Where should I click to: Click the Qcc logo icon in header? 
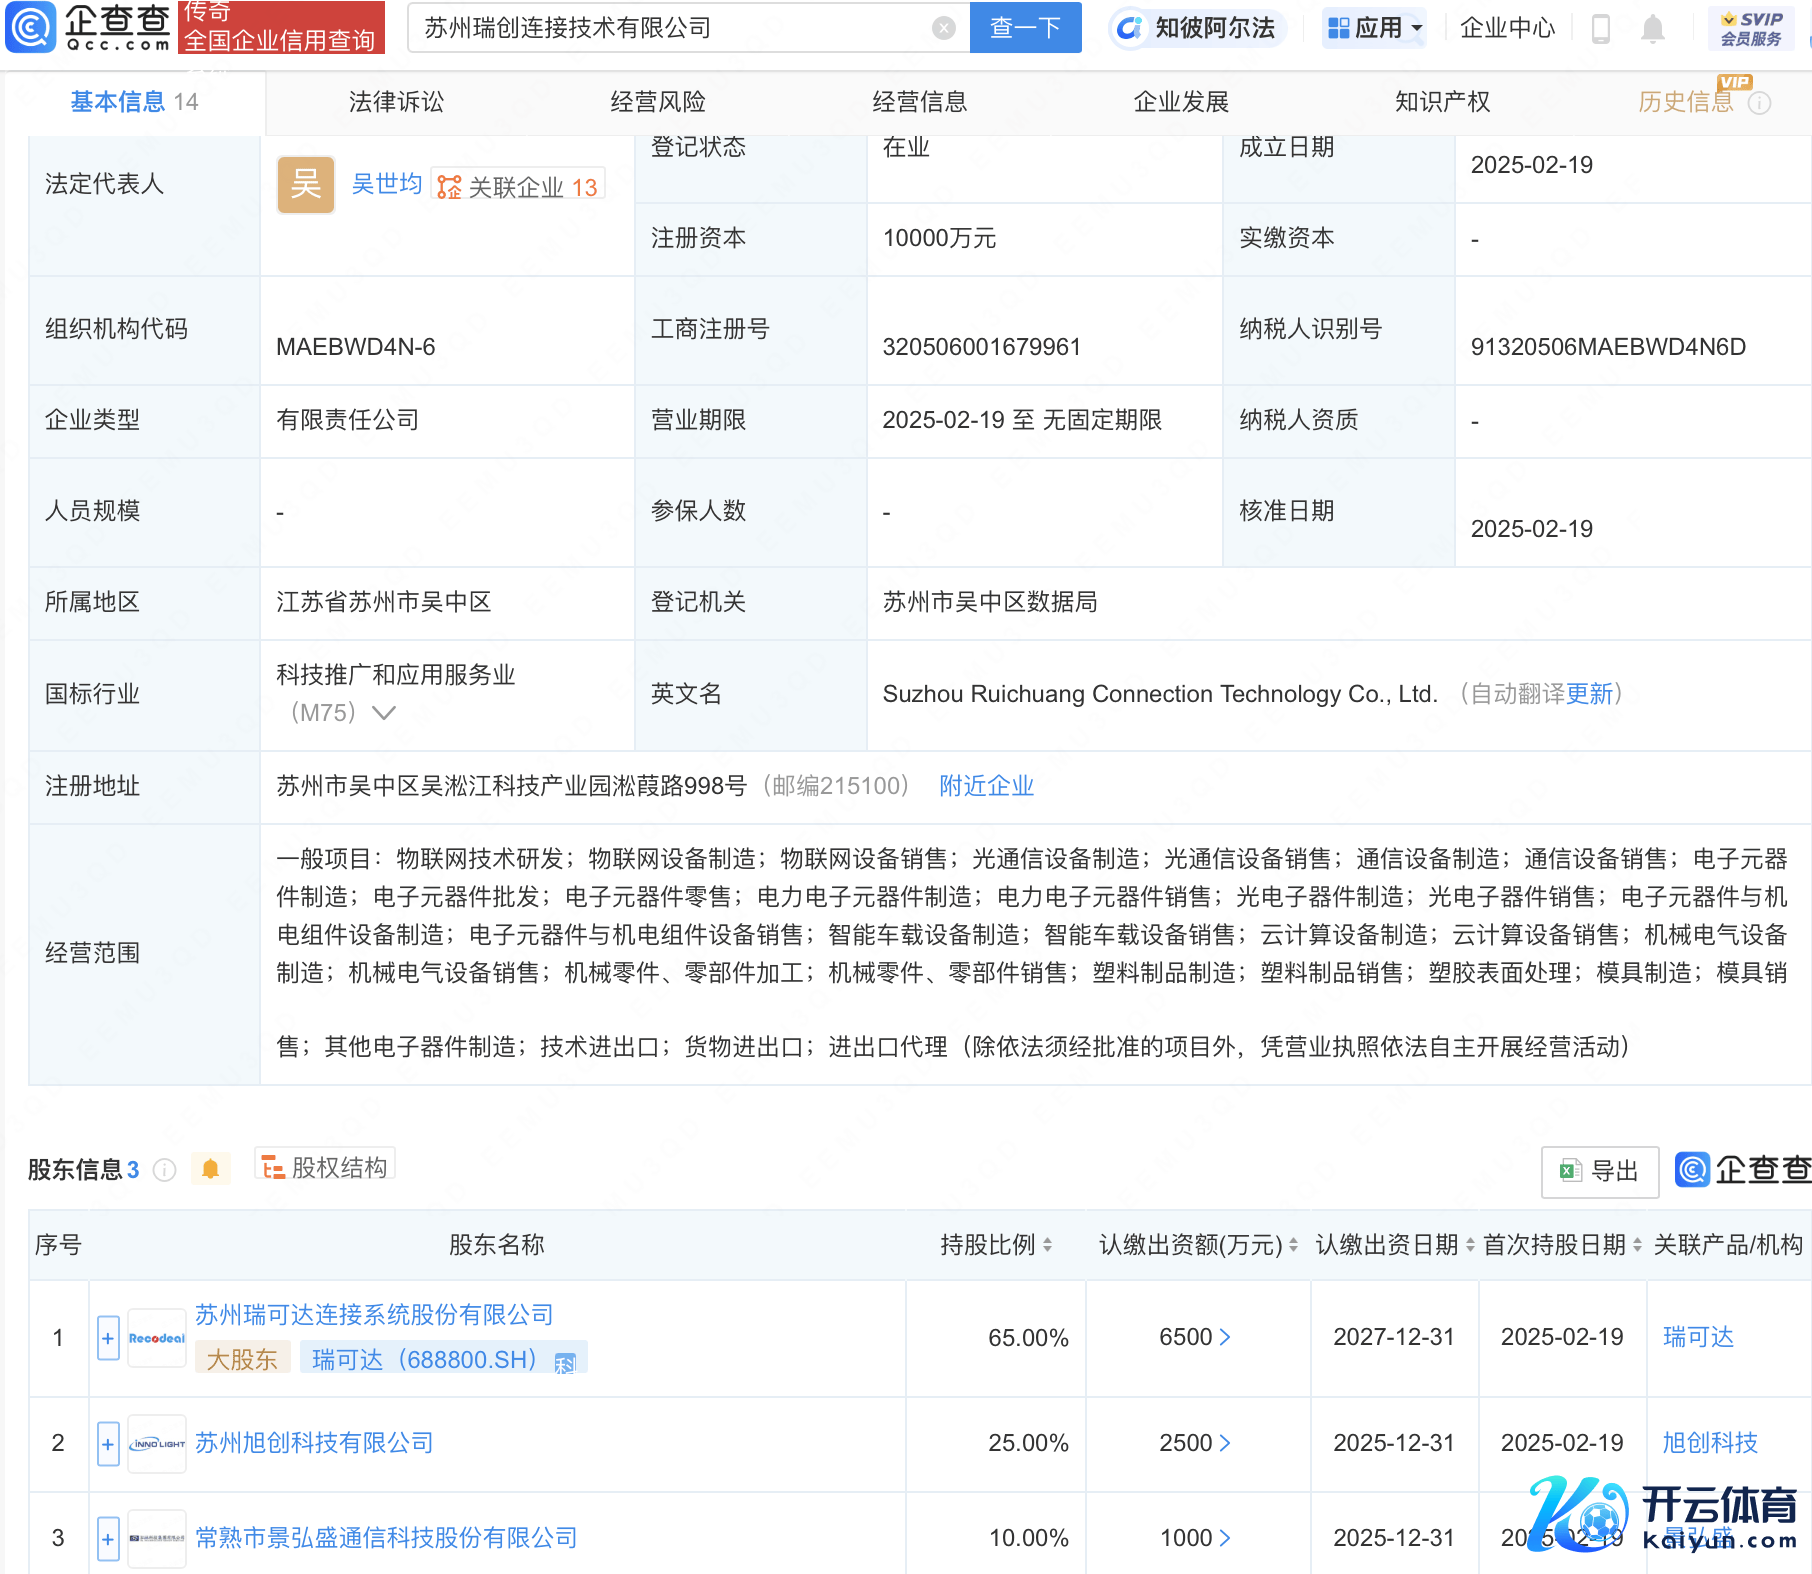pos(30,27)
